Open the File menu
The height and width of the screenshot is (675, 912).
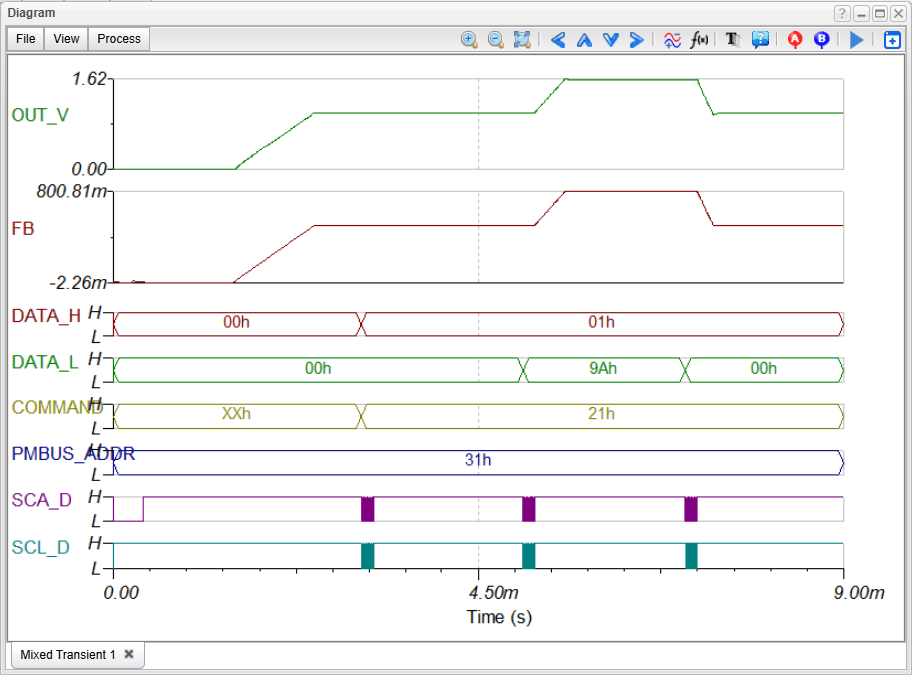[26, 39]
